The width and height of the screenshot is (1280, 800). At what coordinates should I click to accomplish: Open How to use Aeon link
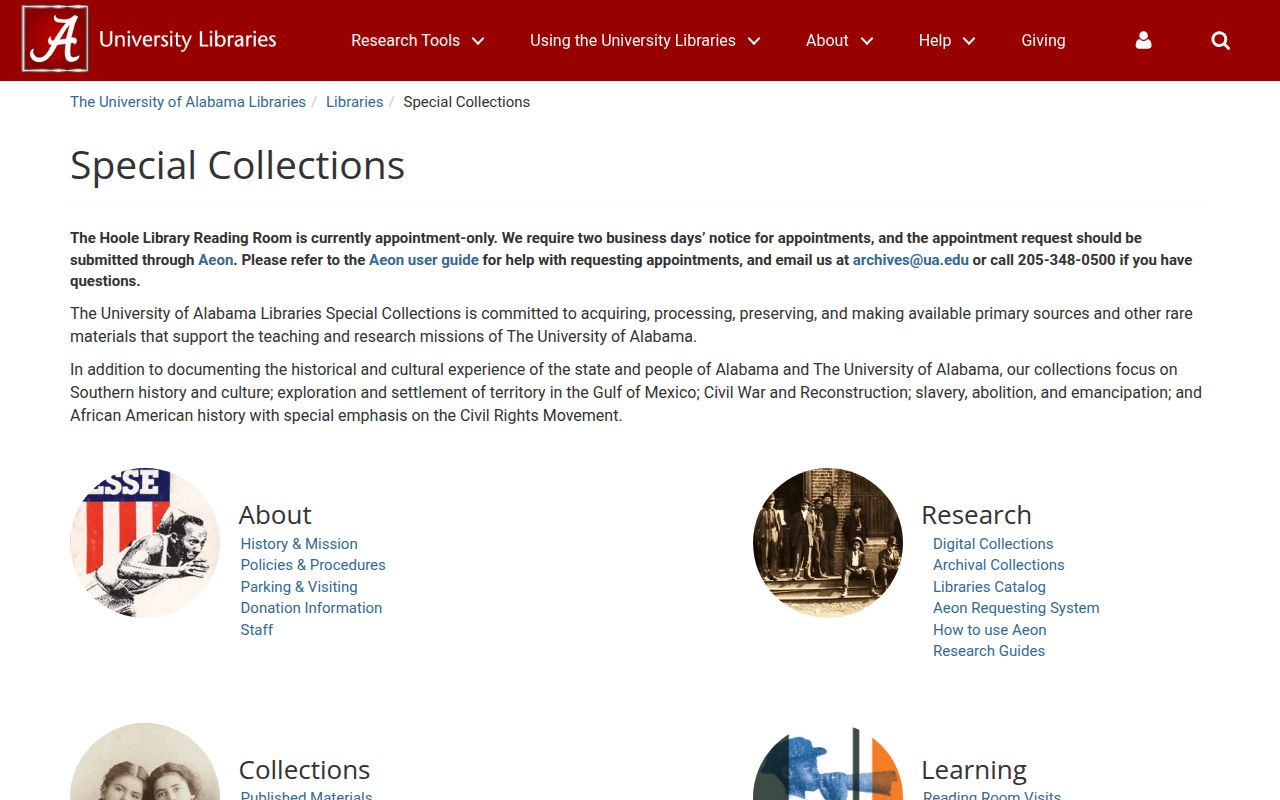[x=990, y=630]
